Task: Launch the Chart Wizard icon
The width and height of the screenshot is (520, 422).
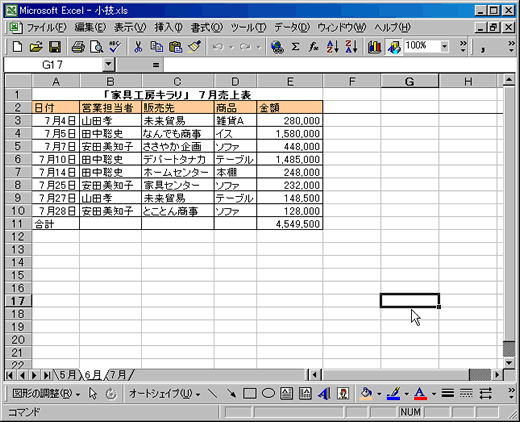Action: [x=375, y=47]
